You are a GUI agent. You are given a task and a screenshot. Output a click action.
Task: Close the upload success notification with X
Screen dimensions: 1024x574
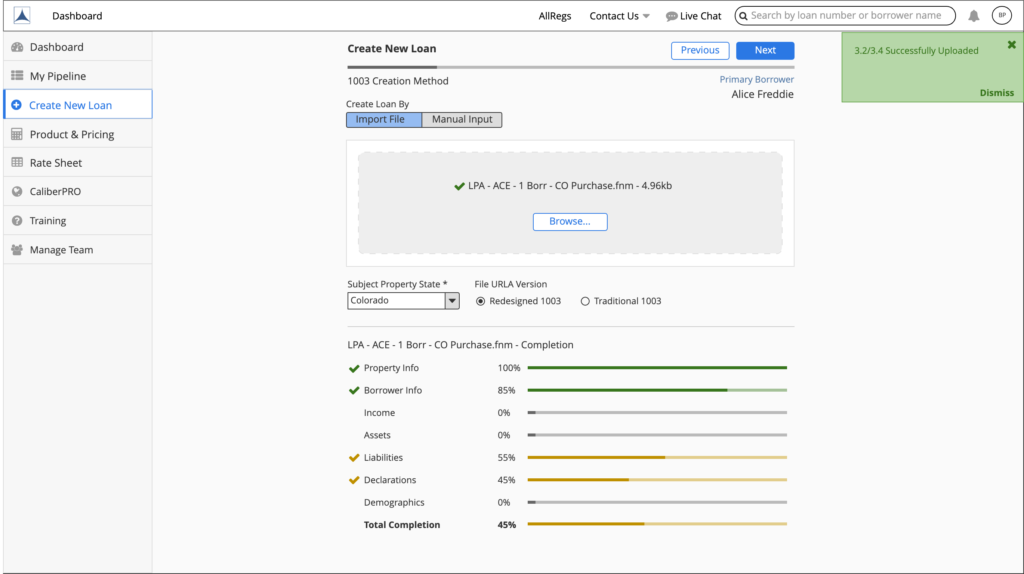pos(1011,45)
